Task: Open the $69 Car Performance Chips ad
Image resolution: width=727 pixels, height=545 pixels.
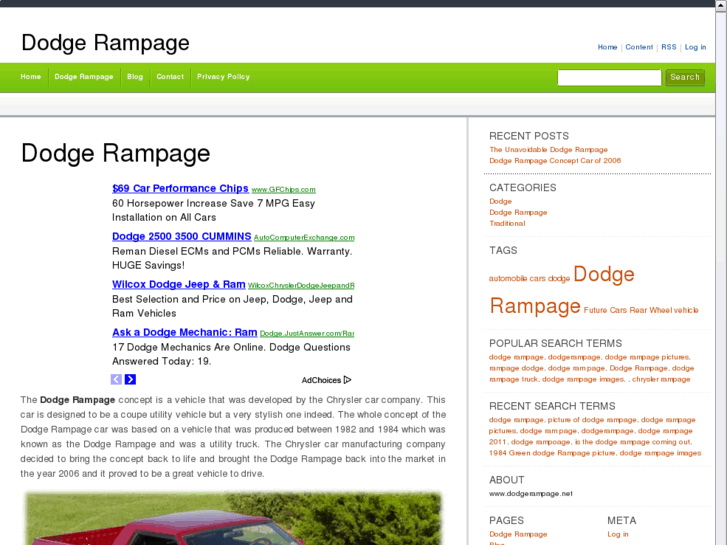Action: [x=180, y=188]
